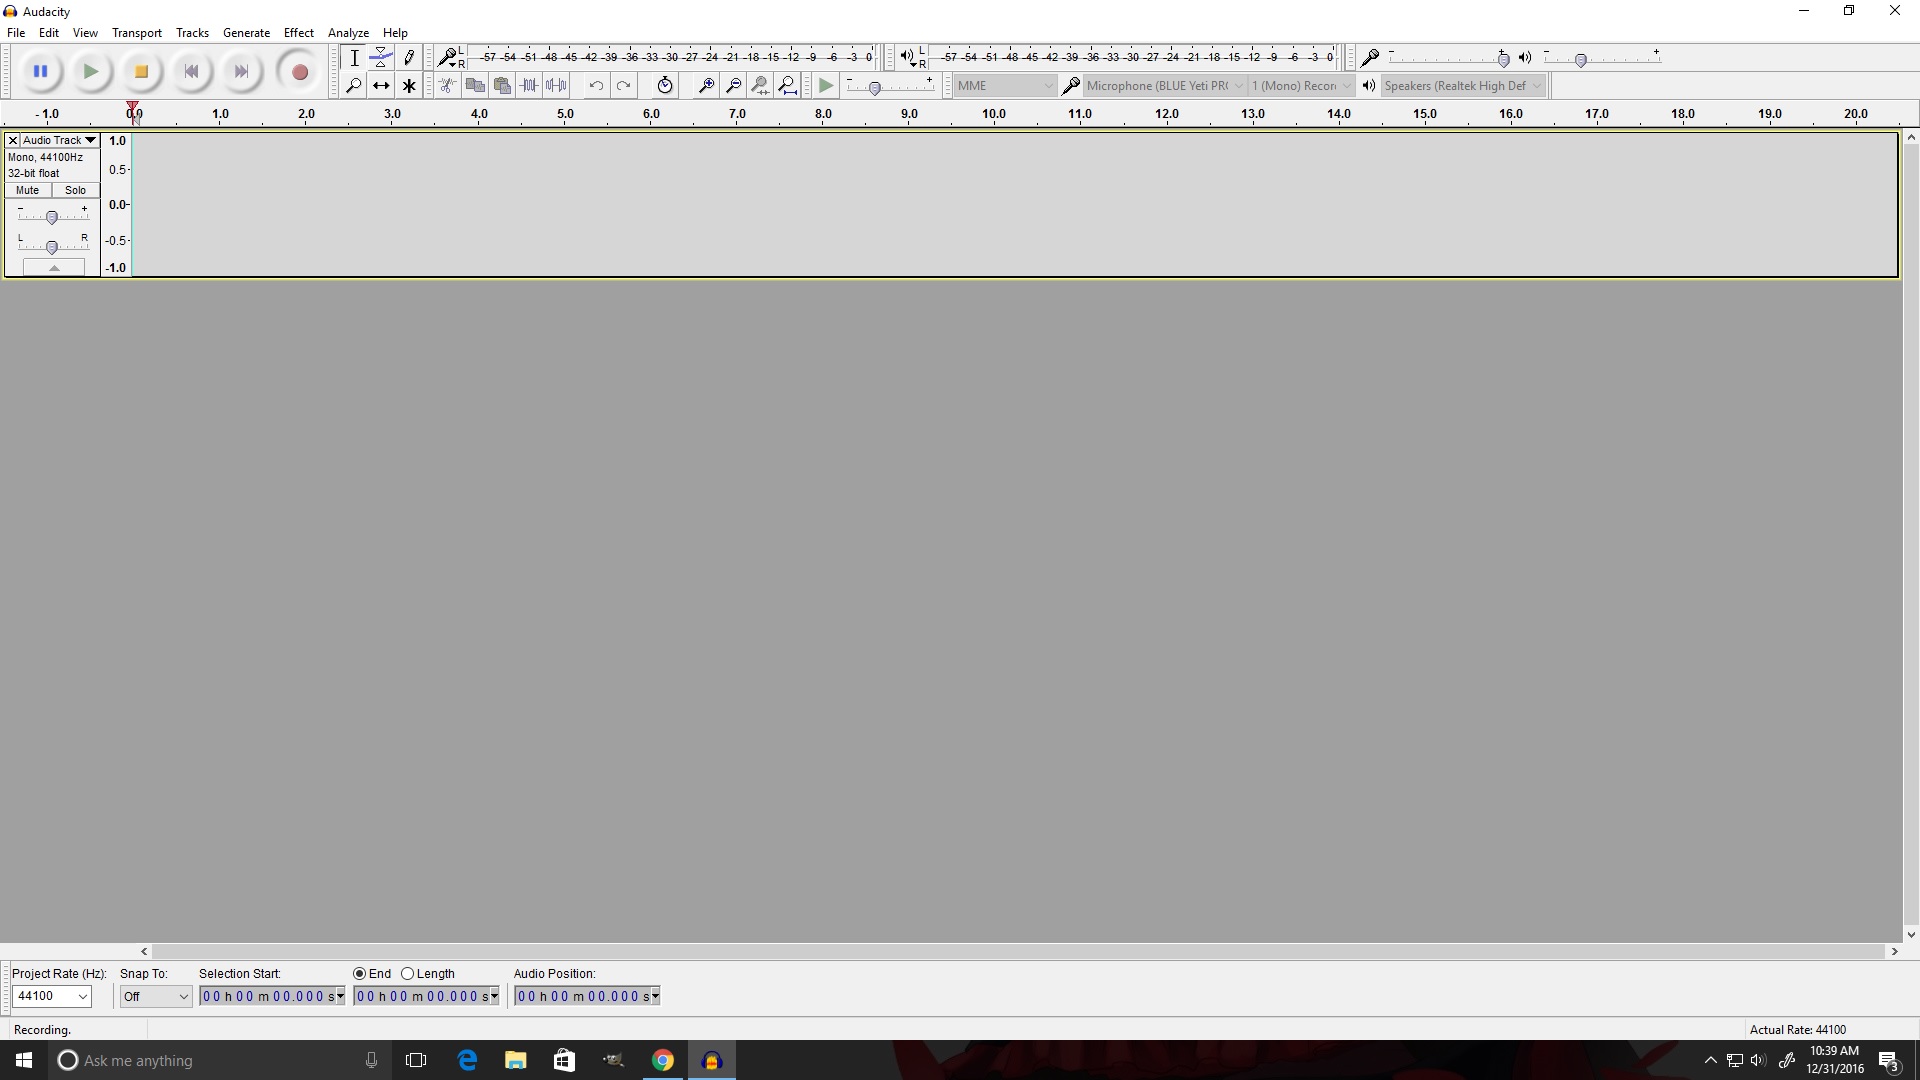Click the track gain slider knob
This screenshot has height=1080, width=1920.
52,217
